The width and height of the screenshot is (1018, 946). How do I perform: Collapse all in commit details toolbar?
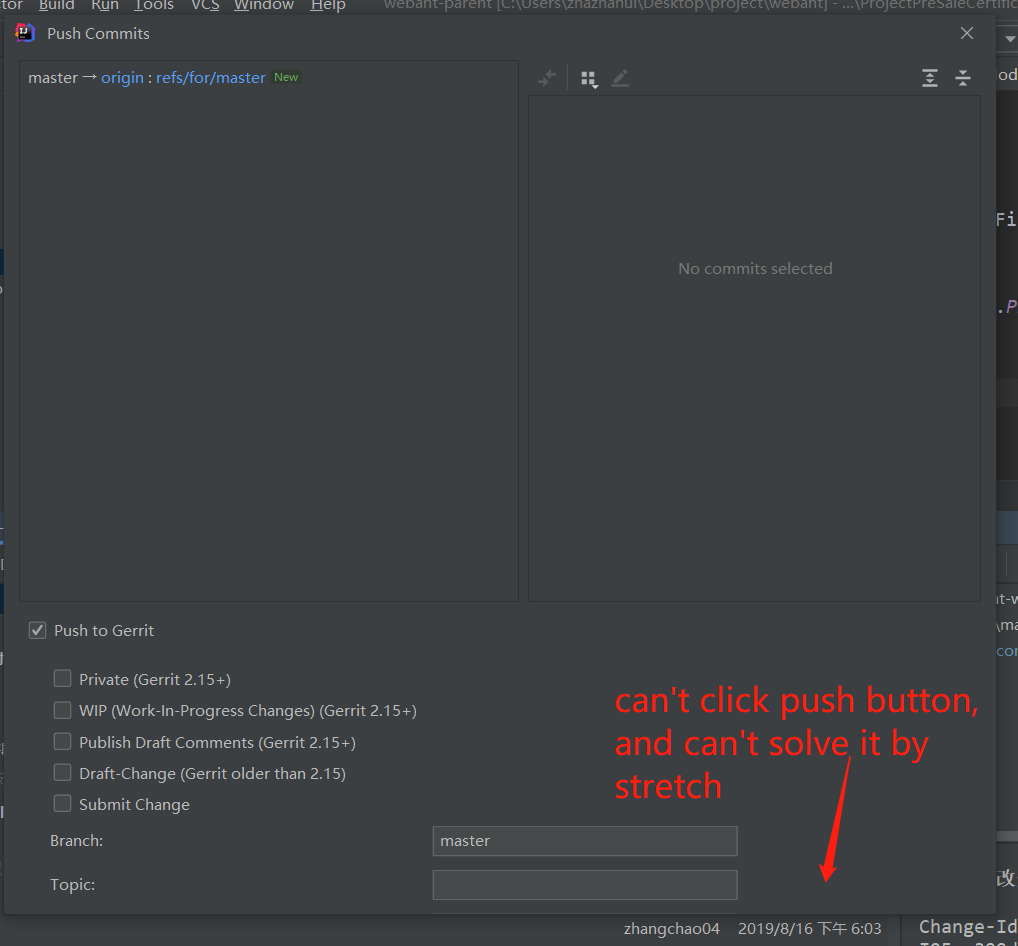coord(963,79)
